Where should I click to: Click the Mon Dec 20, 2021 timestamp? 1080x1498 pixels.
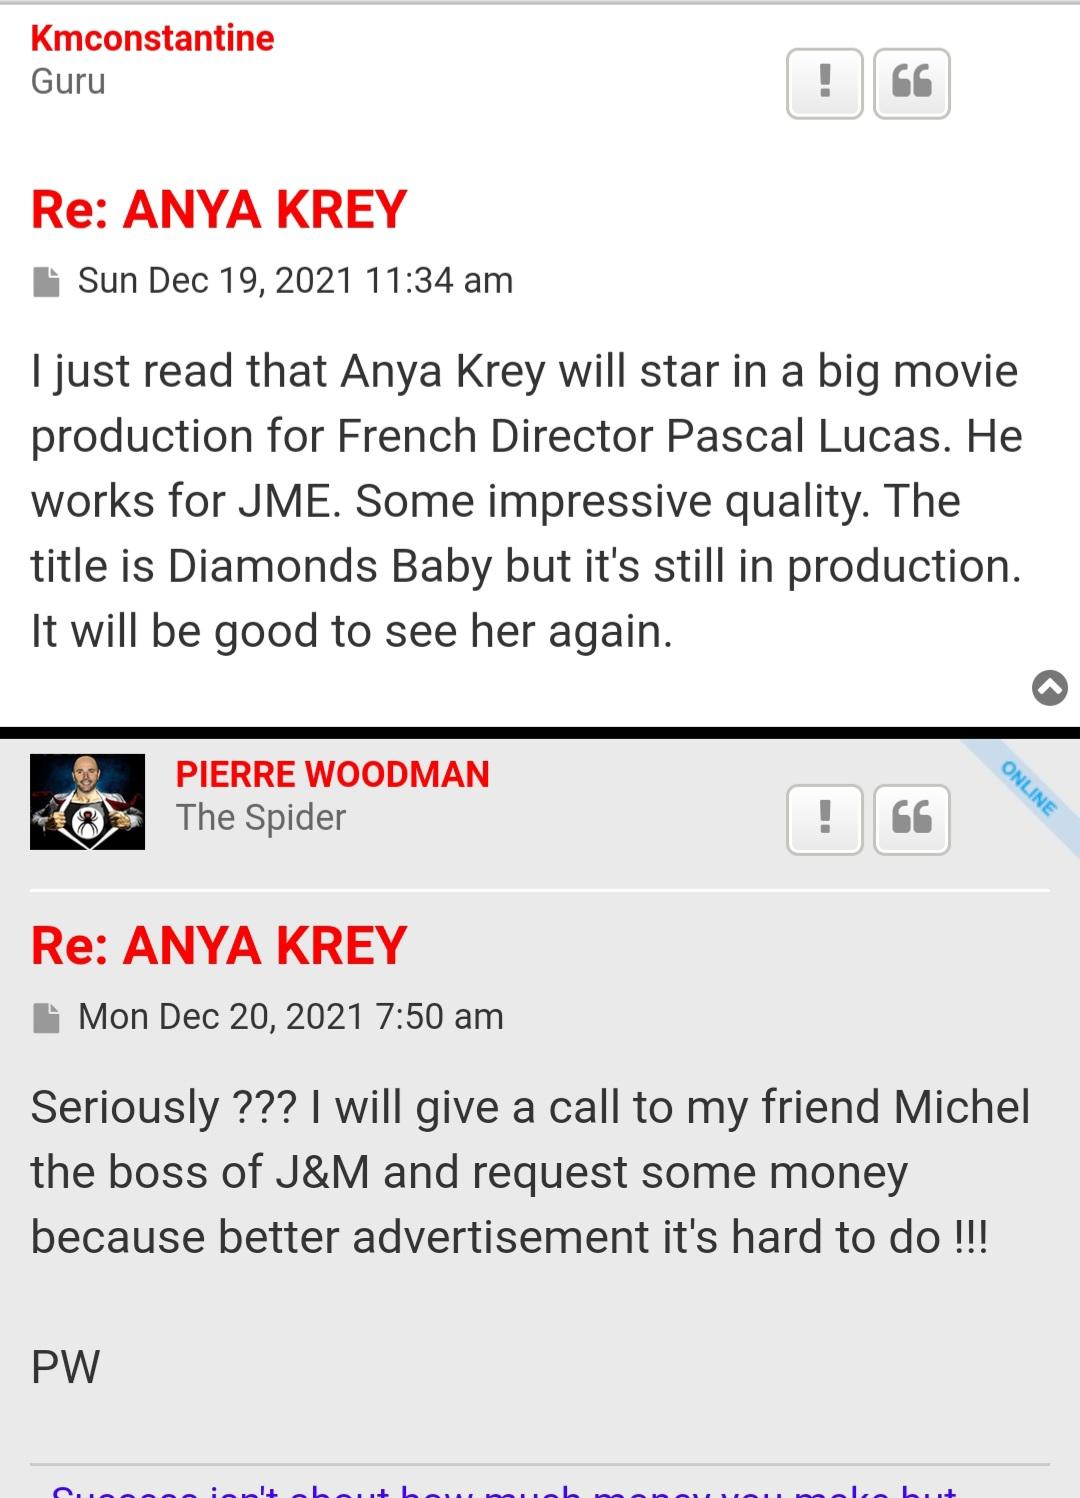290,1017
